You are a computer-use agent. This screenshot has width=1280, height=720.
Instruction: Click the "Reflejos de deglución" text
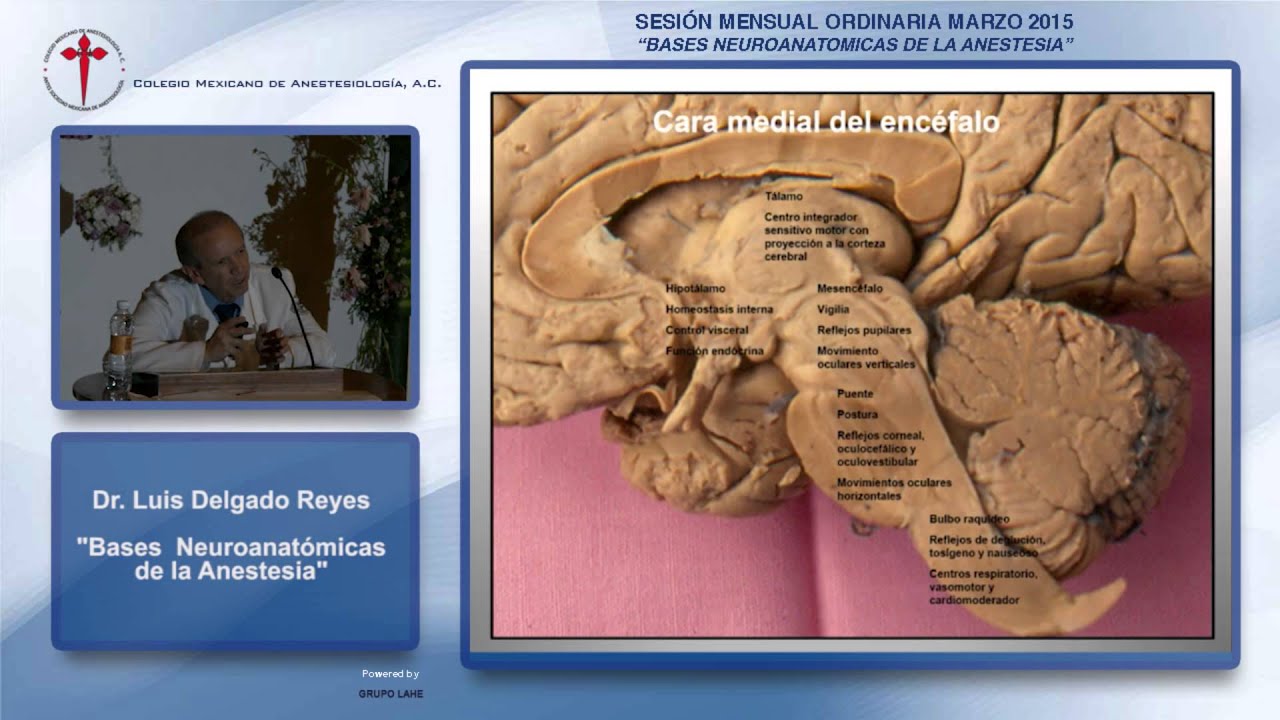[985, 546]
